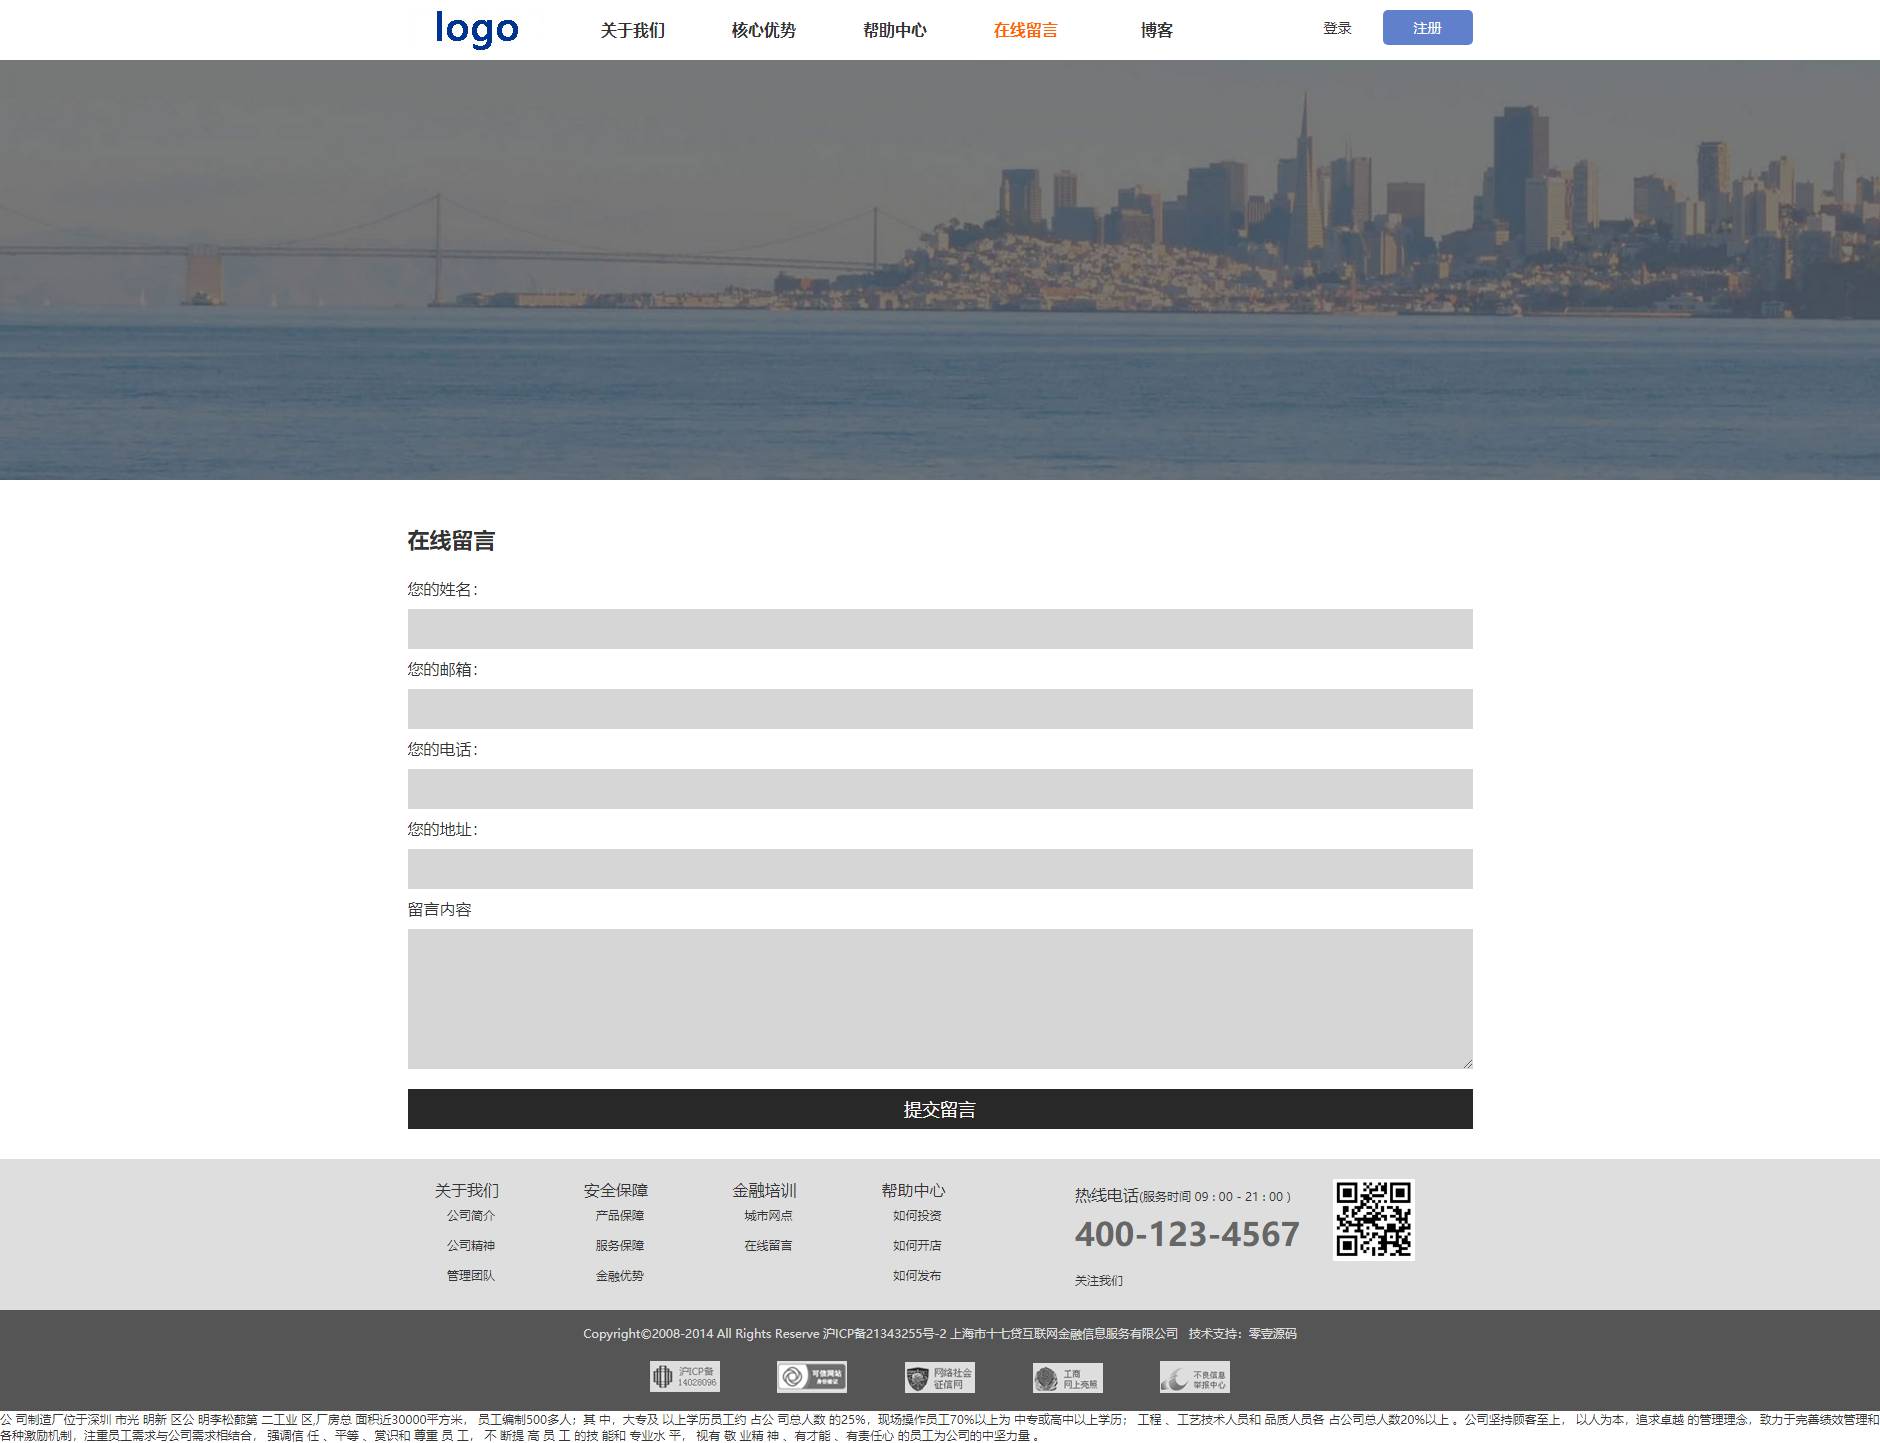Open the 在线留言 footer link

pos(768,1246)
